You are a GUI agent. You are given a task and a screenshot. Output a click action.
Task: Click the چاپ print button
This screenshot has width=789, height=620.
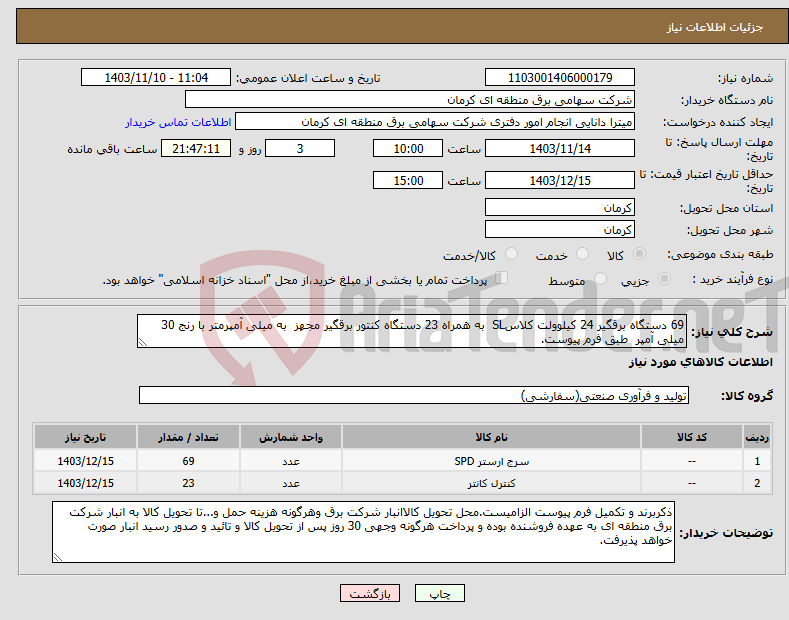439,593
